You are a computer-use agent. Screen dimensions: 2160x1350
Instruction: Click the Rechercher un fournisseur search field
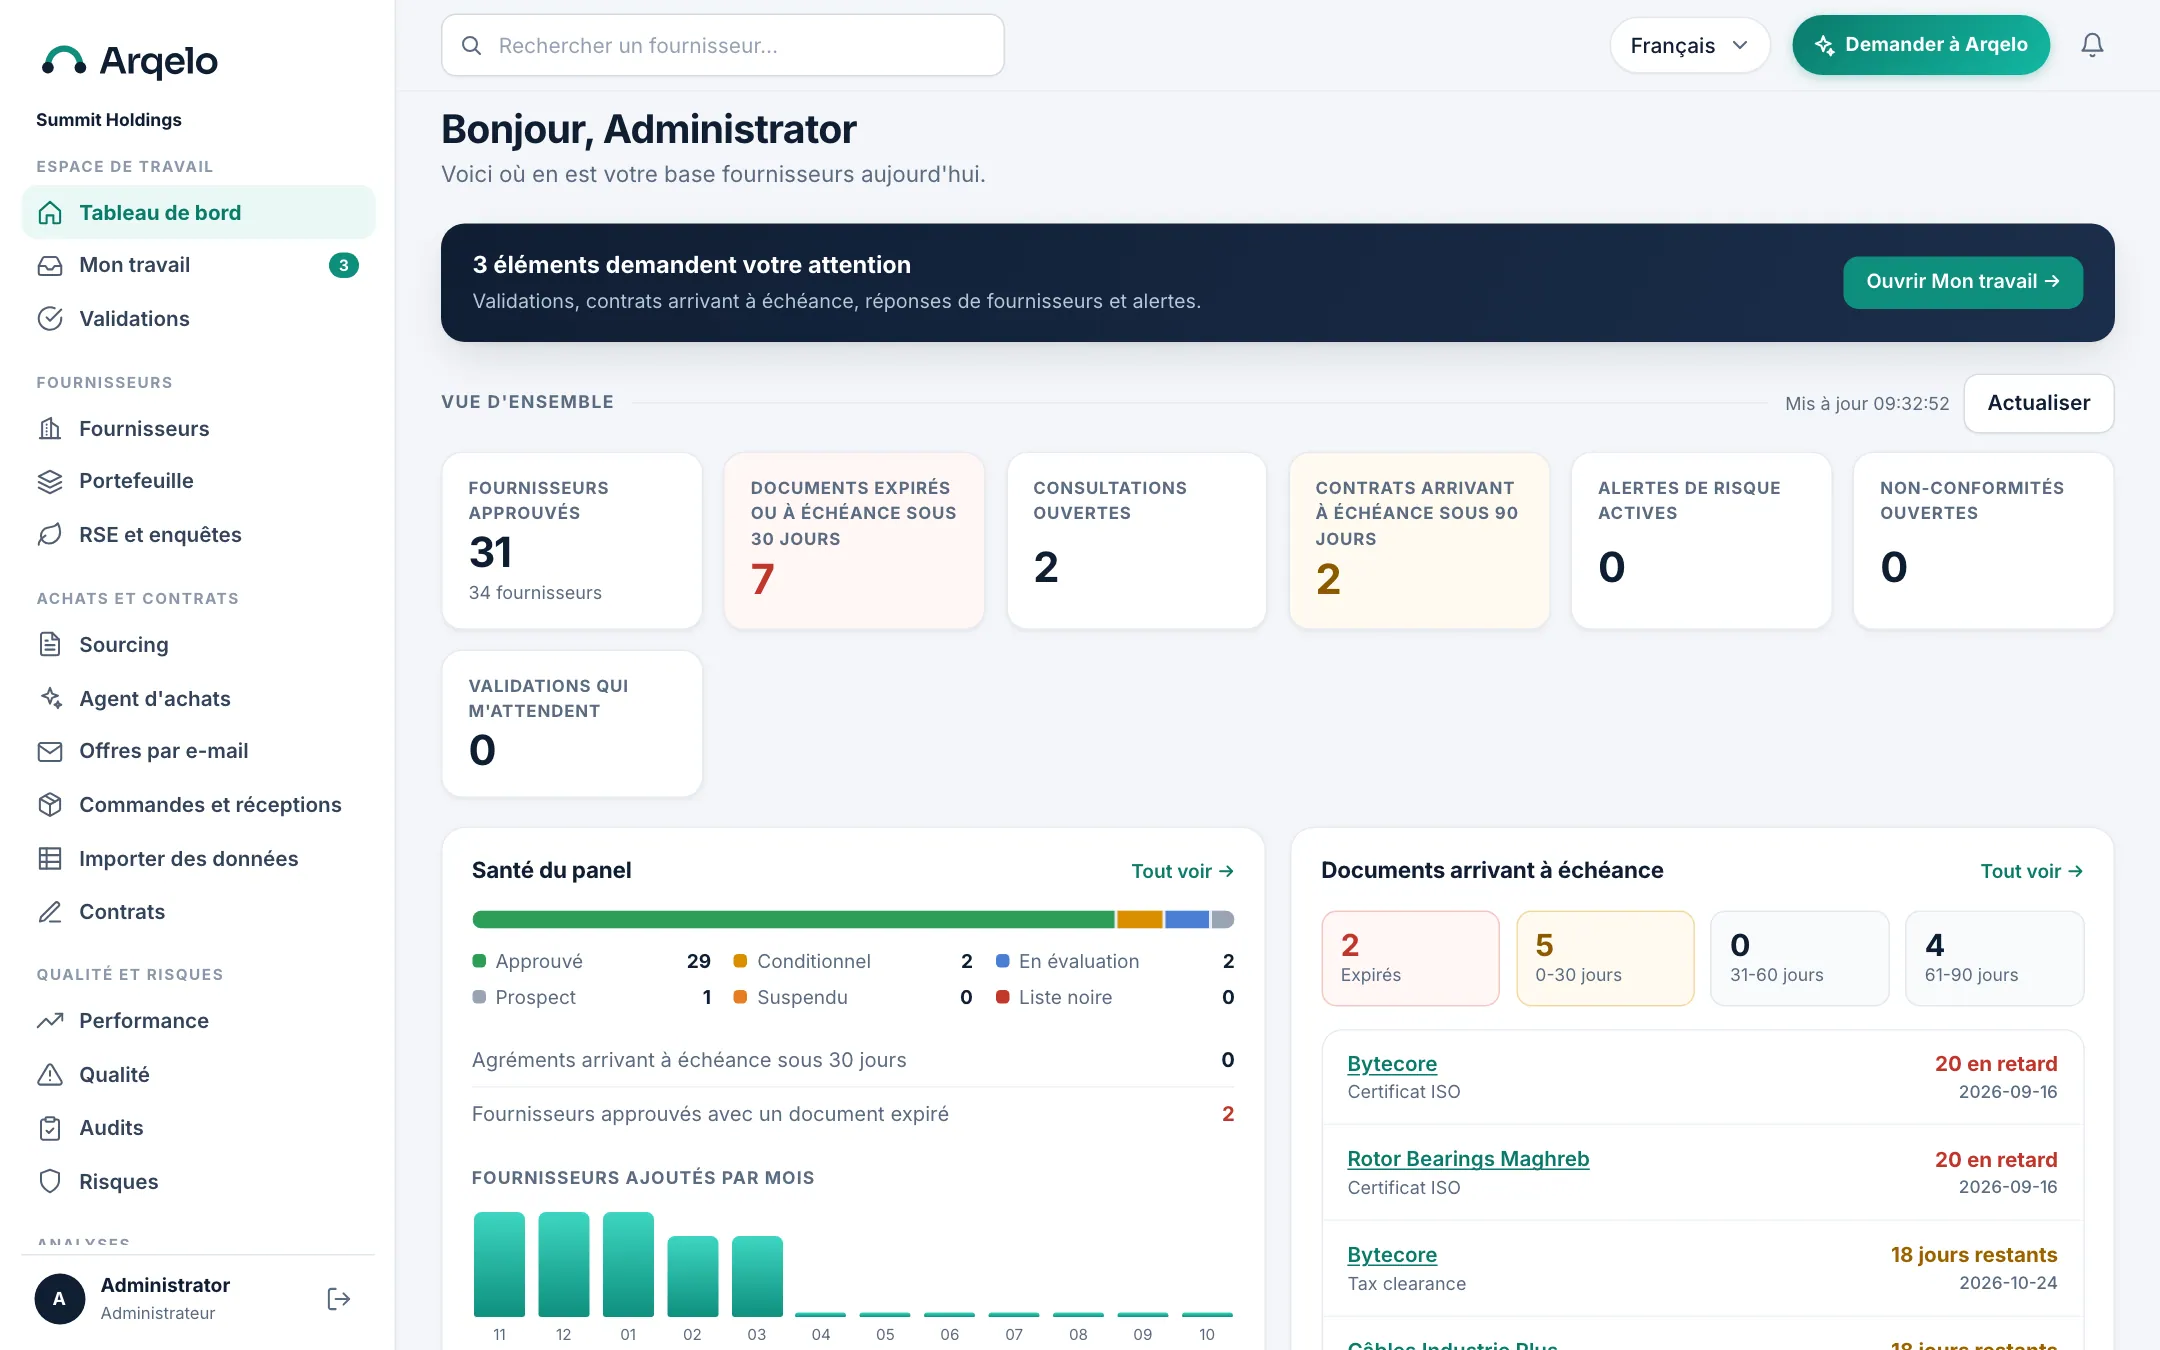click(x=723, y=45)
